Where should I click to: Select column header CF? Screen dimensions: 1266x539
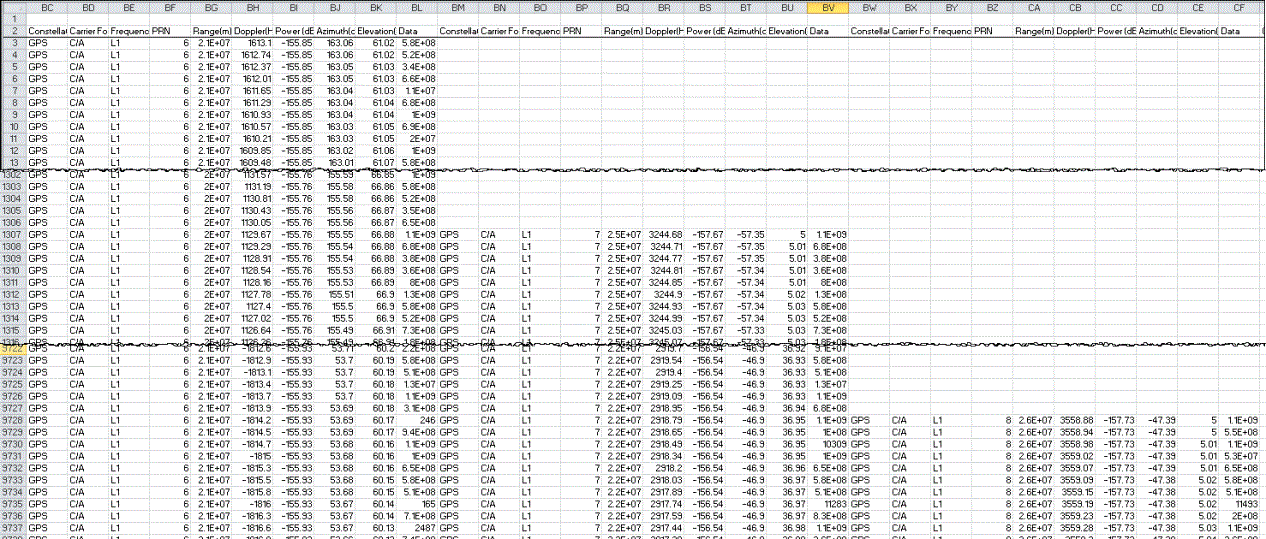pyautogui.click(x=1238, y=7)
